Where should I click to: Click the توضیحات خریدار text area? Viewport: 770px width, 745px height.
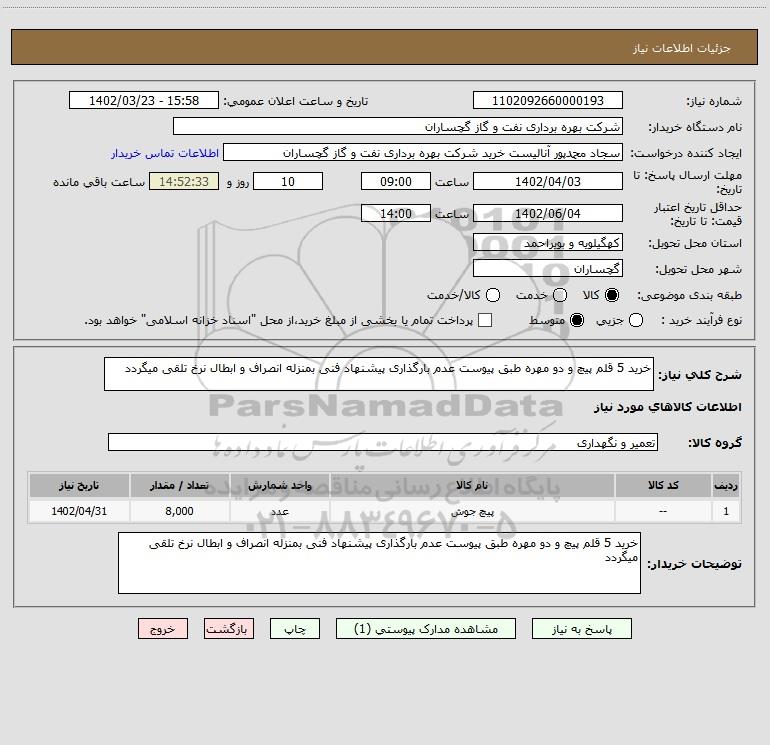click(379, 563)
